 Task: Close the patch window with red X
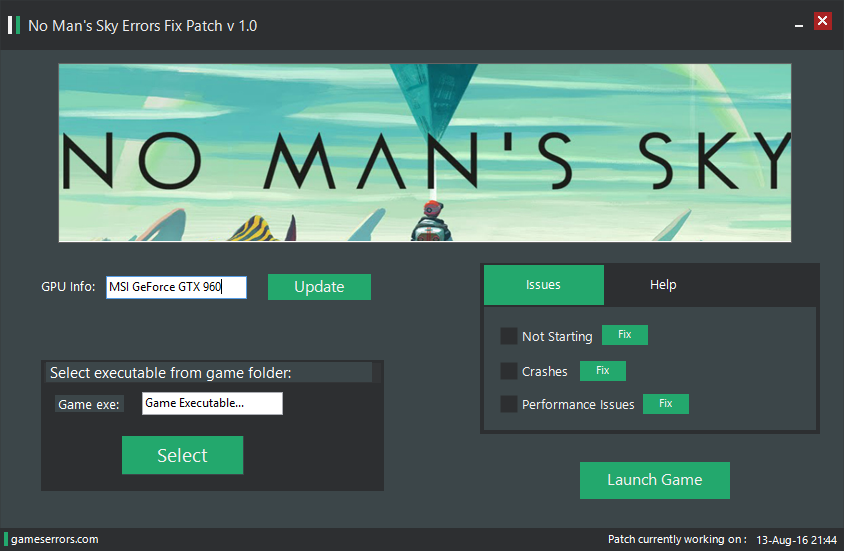point(822,21)
